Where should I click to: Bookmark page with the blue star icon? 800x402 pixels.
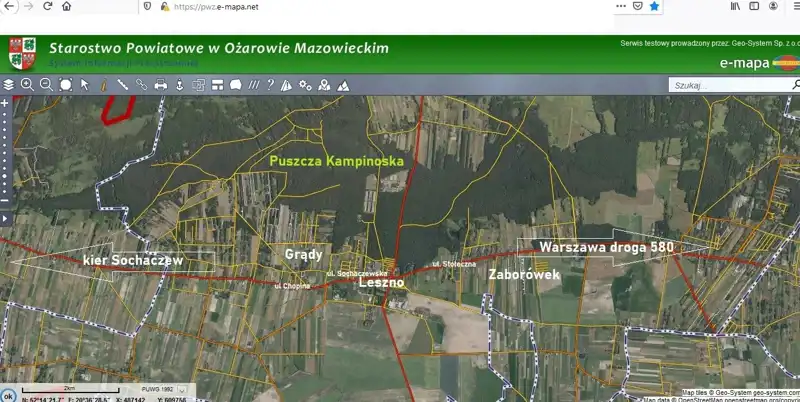point(654,6)
